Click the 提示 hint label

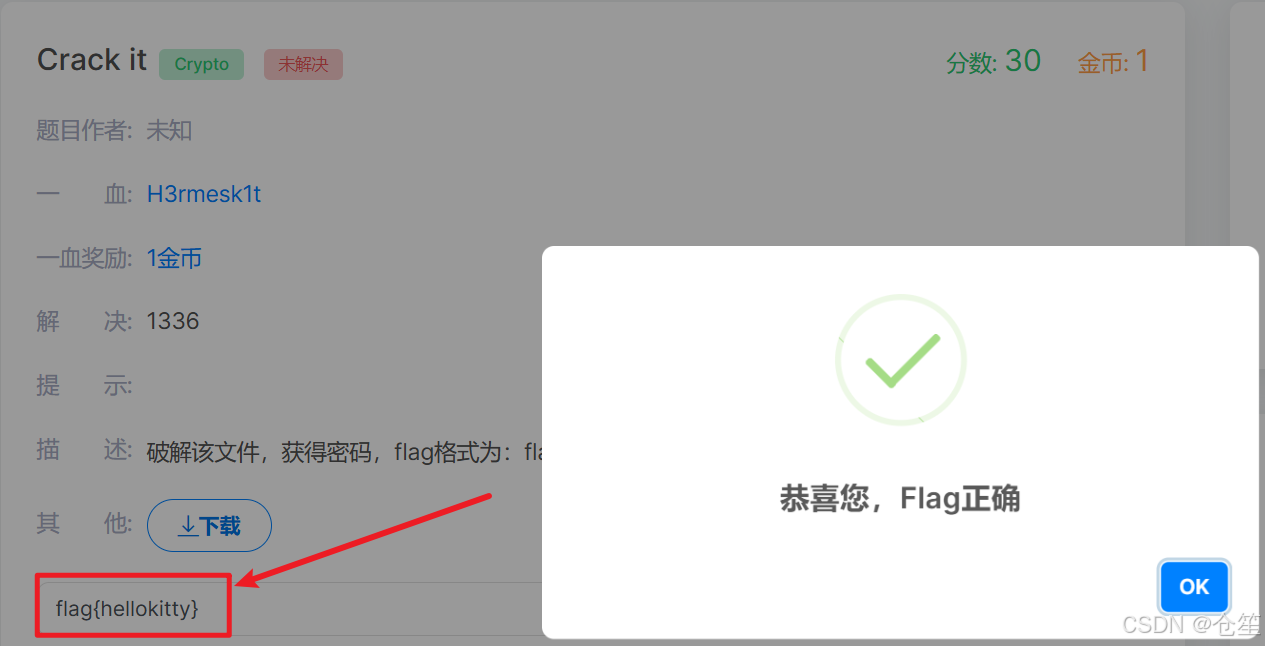click(84, 385)
